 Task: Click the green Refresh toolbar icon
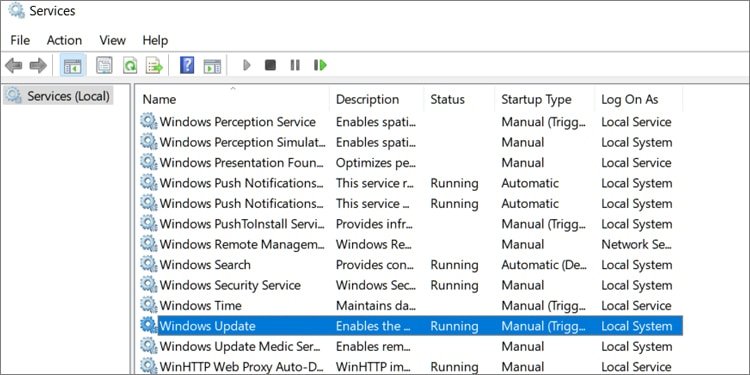pos(130,65)
